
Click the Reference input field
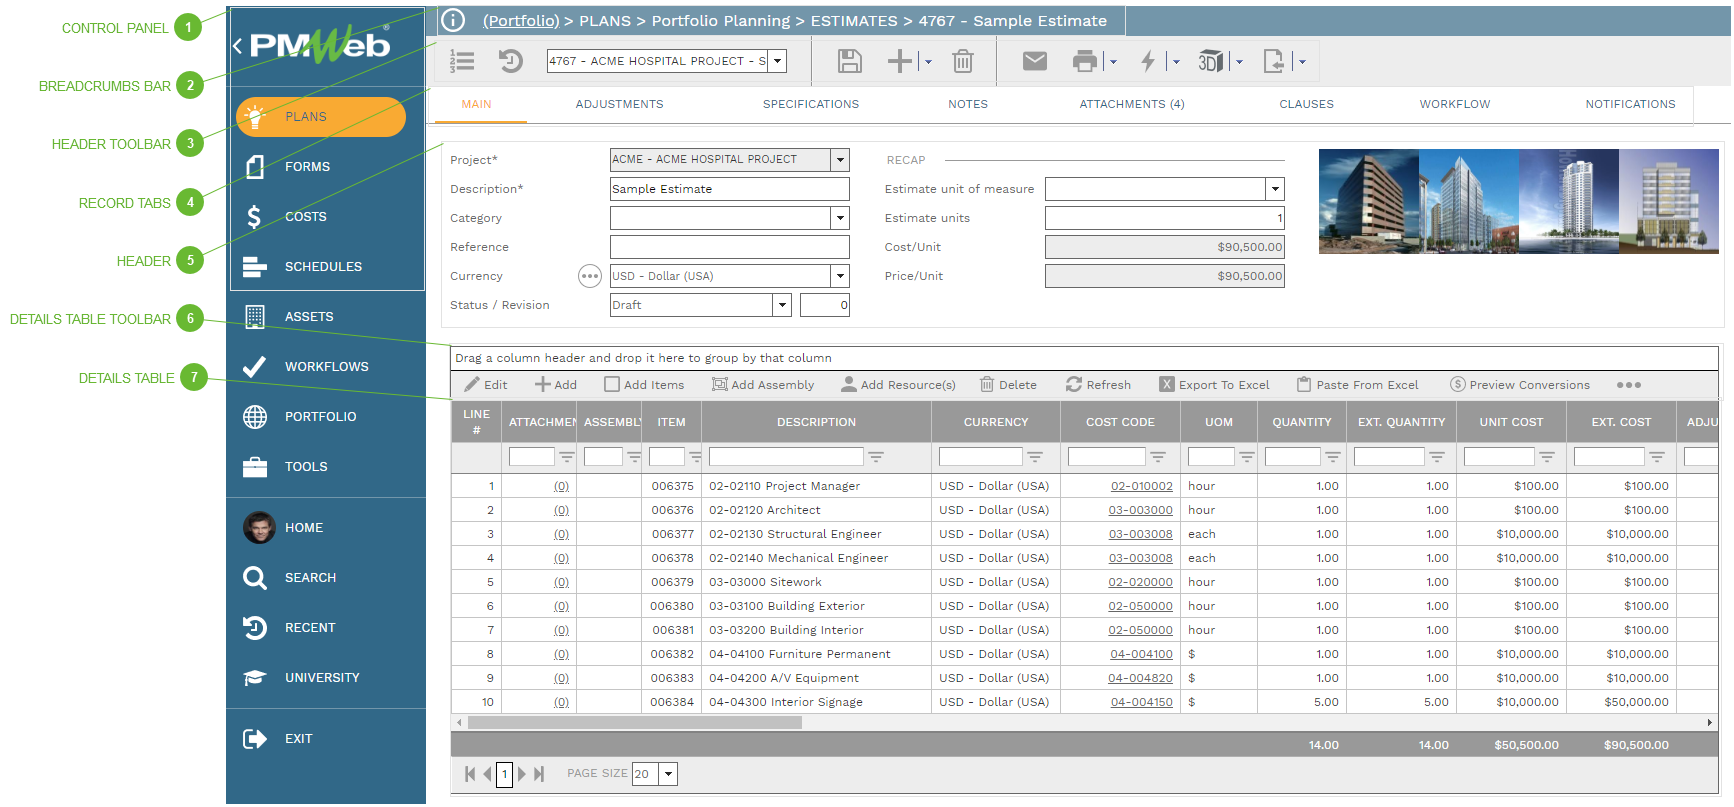[730, 247]
